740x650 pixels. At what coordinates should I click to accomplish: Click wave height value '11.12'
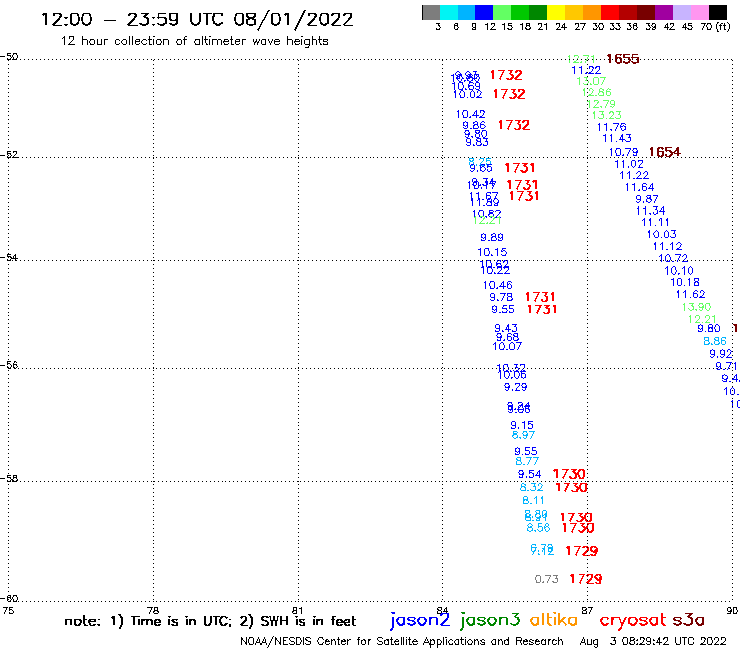coord(667,246)
